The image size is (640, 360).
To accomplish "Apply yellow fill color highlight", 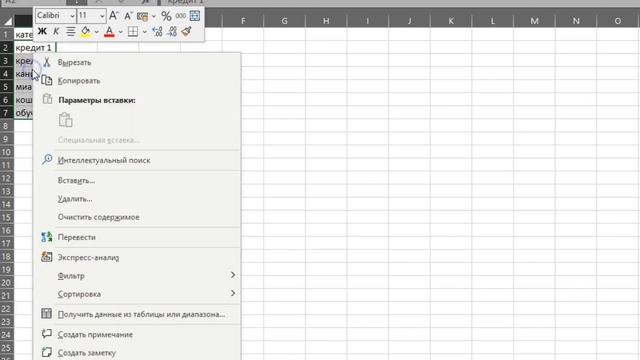I will [x=85, y=31].
